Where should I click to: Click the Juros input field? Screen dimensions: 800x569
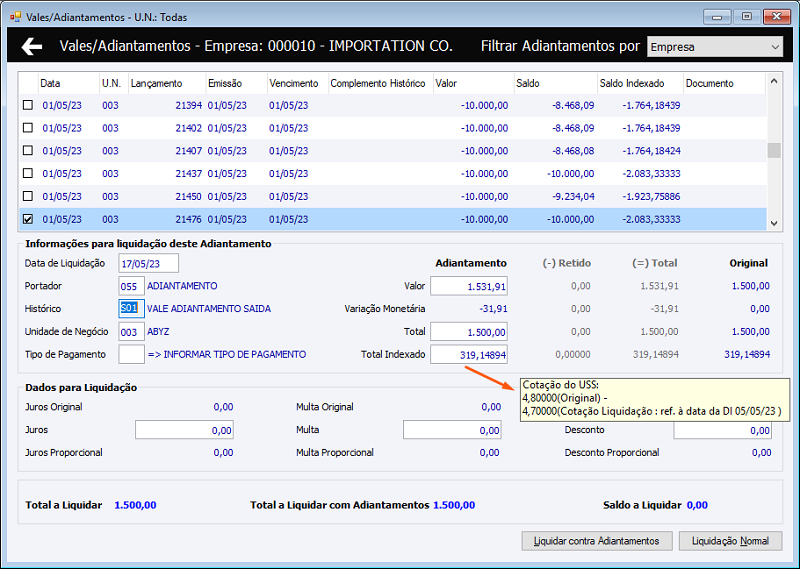184,430
